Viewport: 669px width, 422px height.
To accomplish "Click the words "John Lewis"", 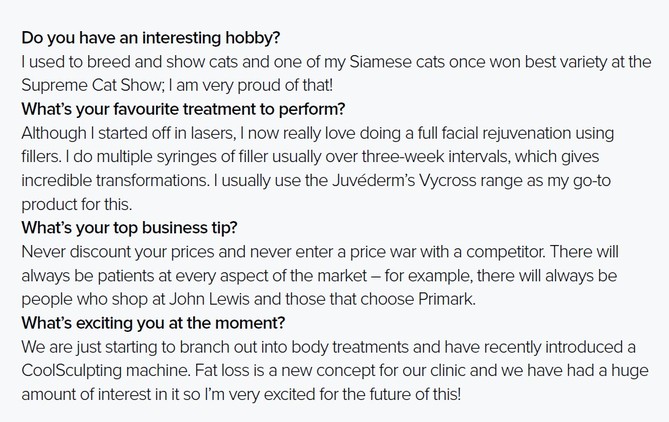I will click(209, 300).
